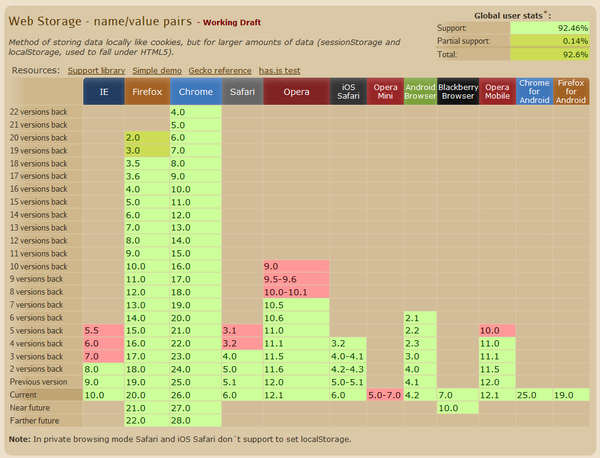Click the IE 7.0 cell
Viewport: 600px width, 458px height.
(x=104, y=356)
